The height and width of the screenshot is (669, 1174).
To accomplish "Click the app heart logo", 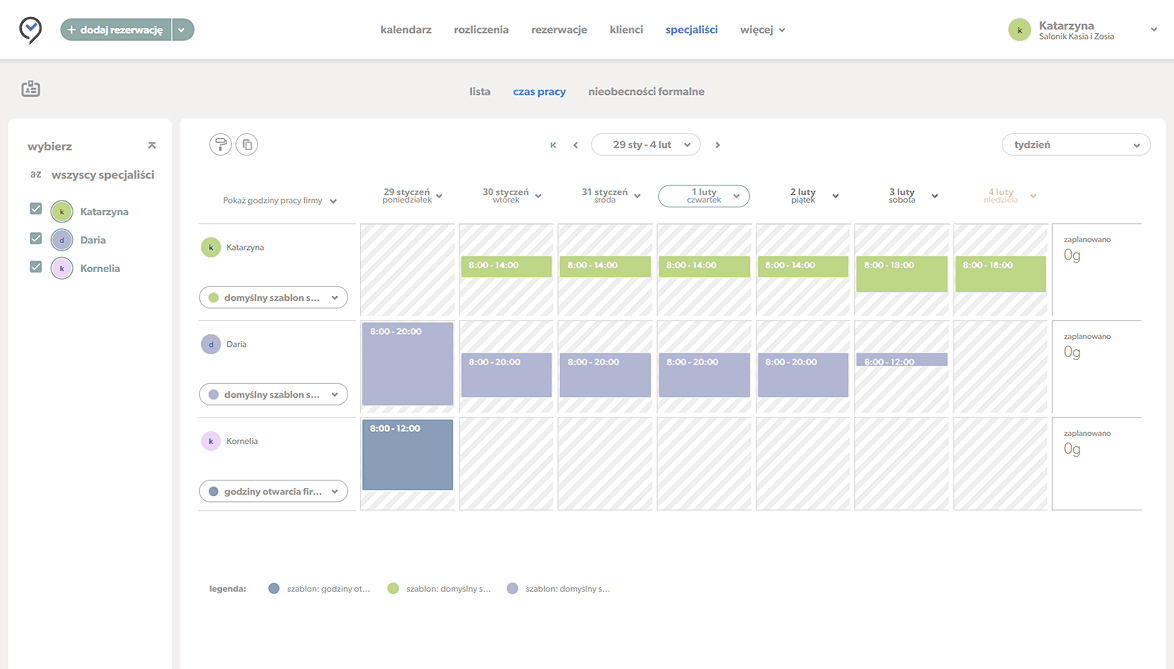I will click(31, 30).
